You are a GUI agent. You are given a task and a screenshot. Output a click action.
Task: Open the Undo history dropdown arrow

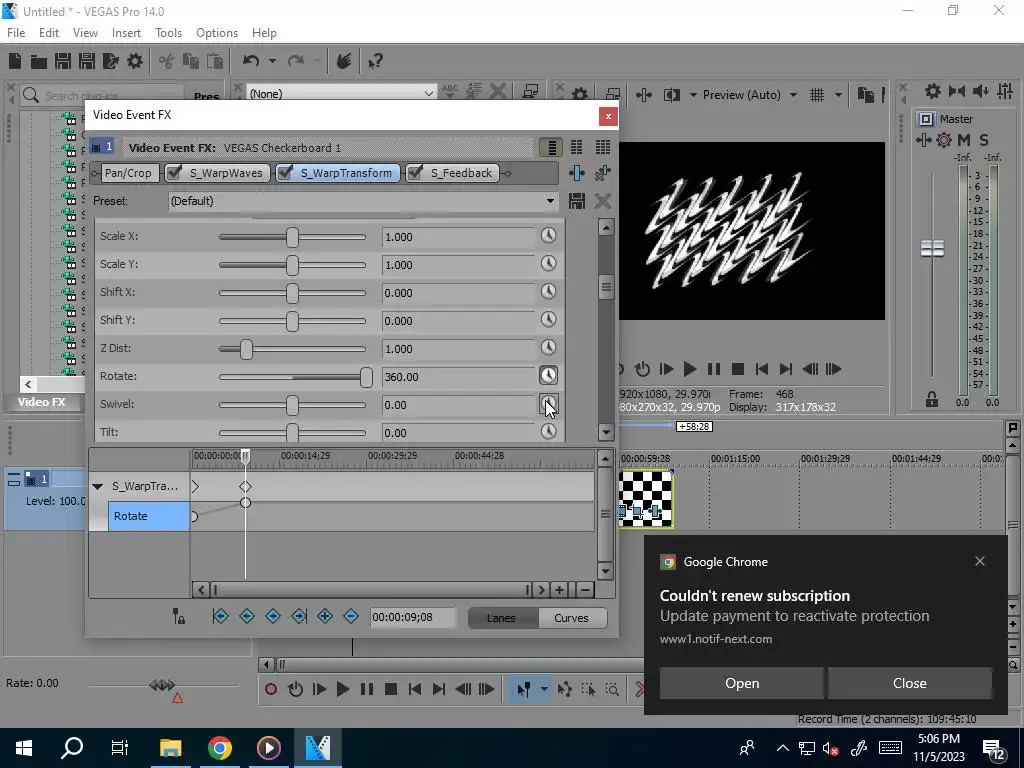point(272,61)
